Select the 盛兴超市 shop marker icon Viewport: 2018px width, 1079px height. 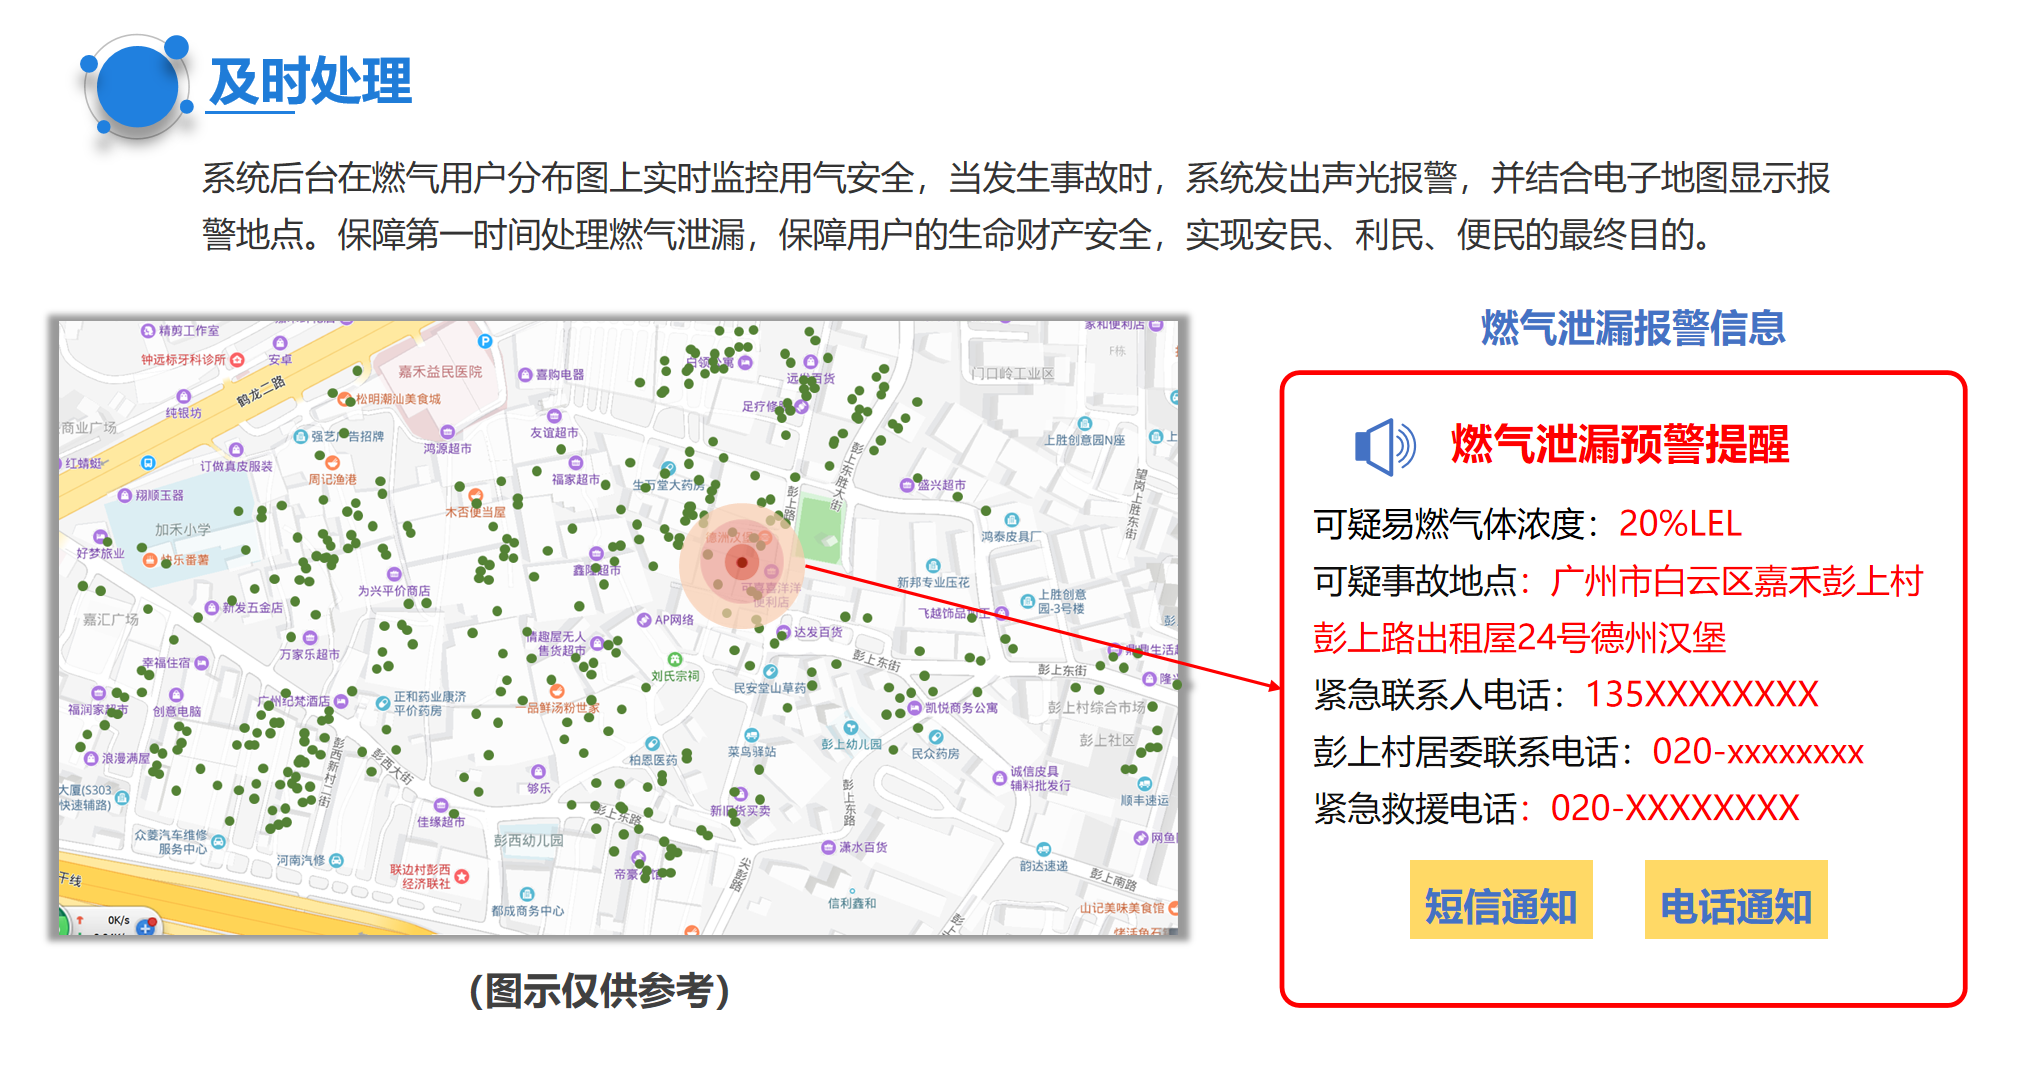pos(906,485)
